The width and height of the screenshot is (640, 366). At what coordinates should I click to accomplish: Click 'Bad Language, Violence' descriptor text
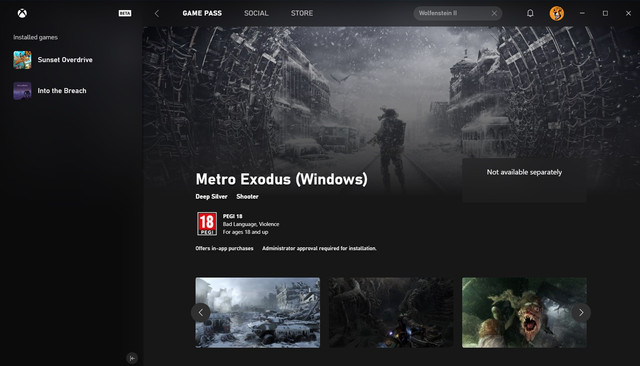tap(251, 224)
